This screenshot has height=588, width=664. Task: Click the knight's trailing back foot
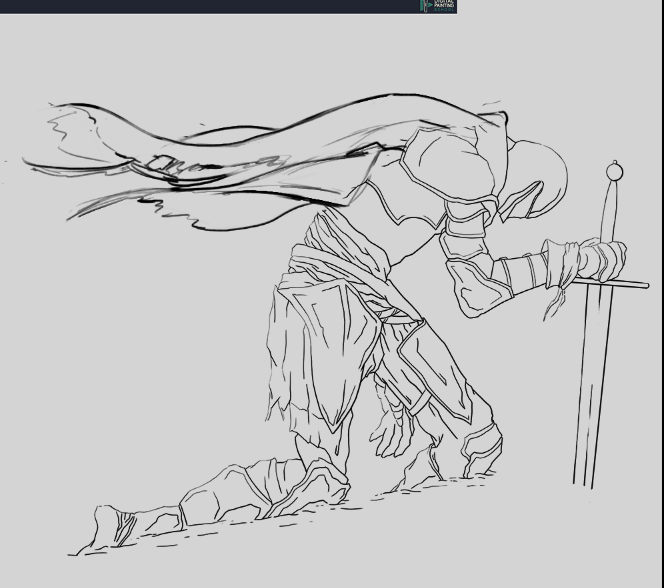(110, 527)
